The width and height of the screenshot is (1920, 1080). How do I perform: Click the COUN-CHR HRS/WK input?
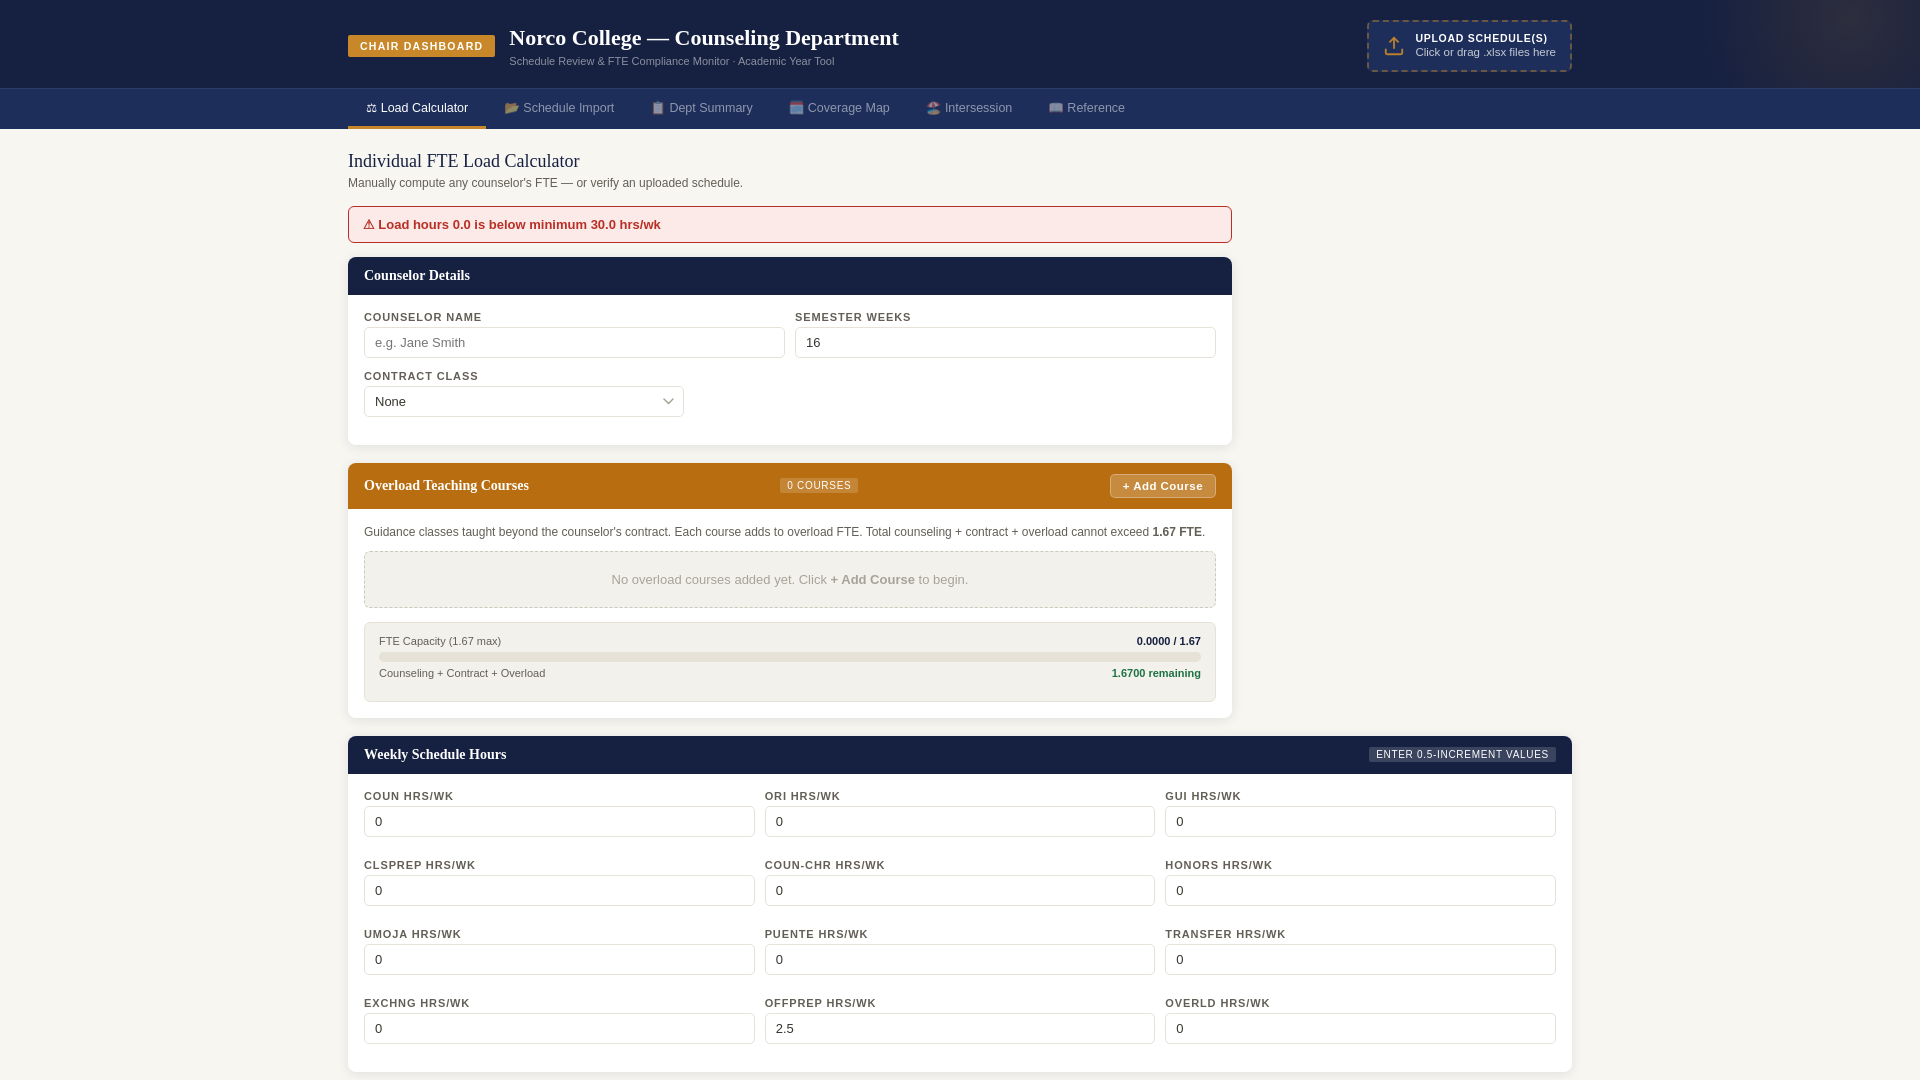(x=959, y=891)
